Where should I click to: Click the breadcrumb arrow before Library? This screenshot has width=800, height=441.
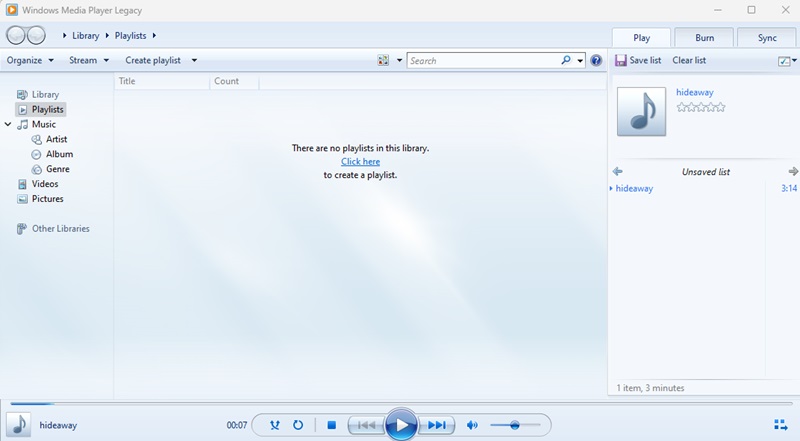[x=65, y=35]
